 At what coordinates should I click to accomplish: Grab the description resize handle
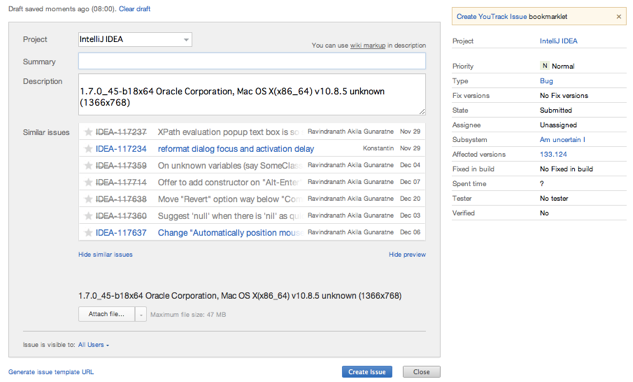[422, 111]
